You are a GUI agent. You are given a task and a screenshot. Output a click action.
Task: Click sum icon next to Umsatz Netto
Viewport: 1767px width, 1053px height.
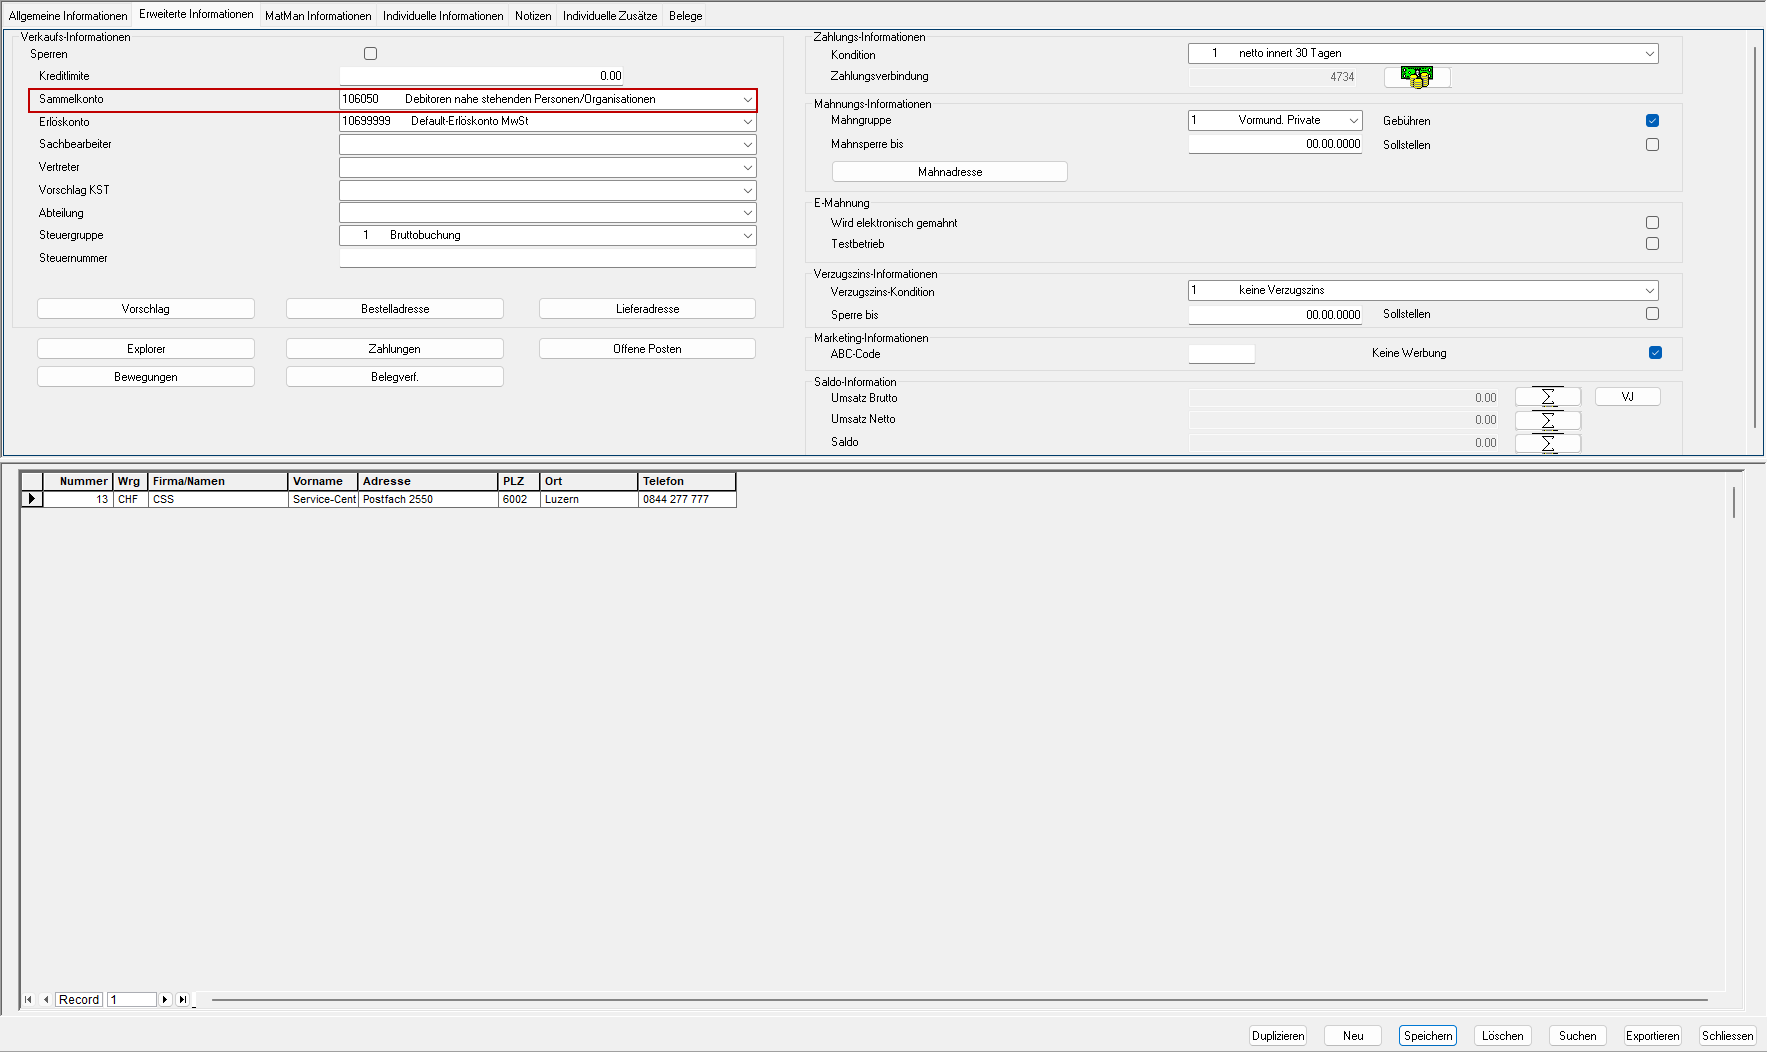(x=1547, y=420)
